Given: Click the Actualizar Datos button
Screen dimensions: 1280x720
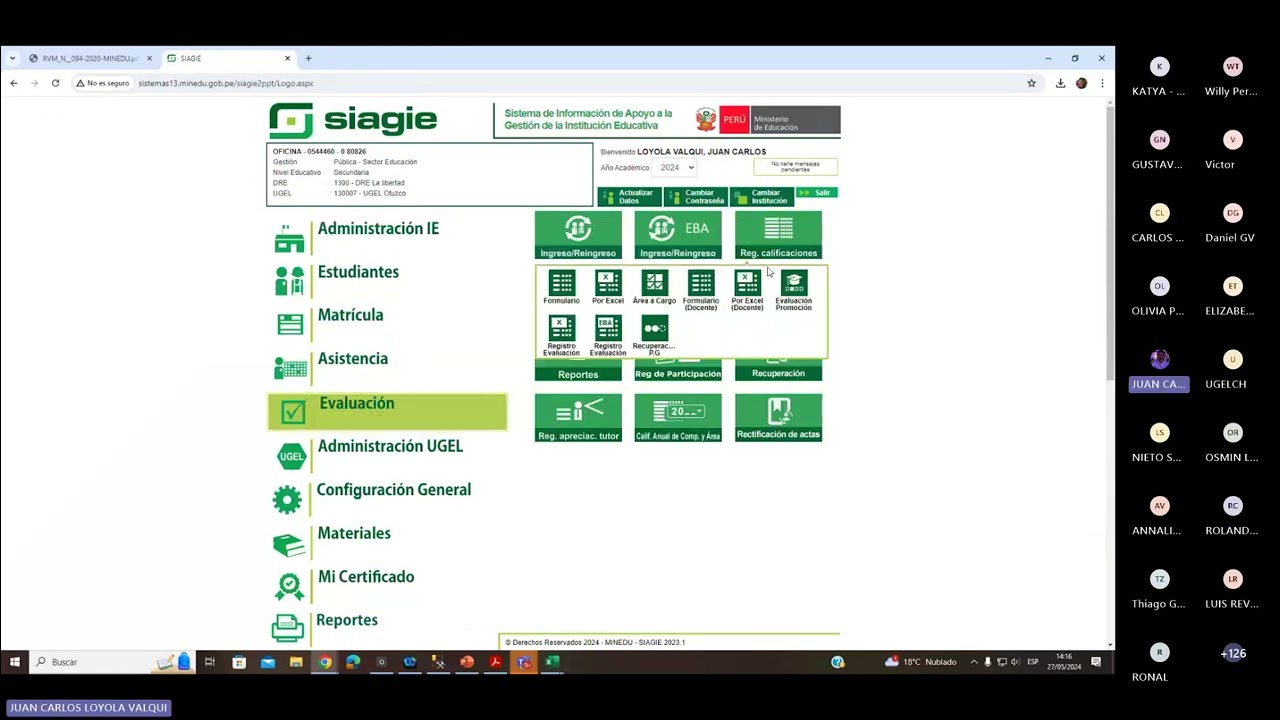Looking at the screenshot, I should 629,196.
